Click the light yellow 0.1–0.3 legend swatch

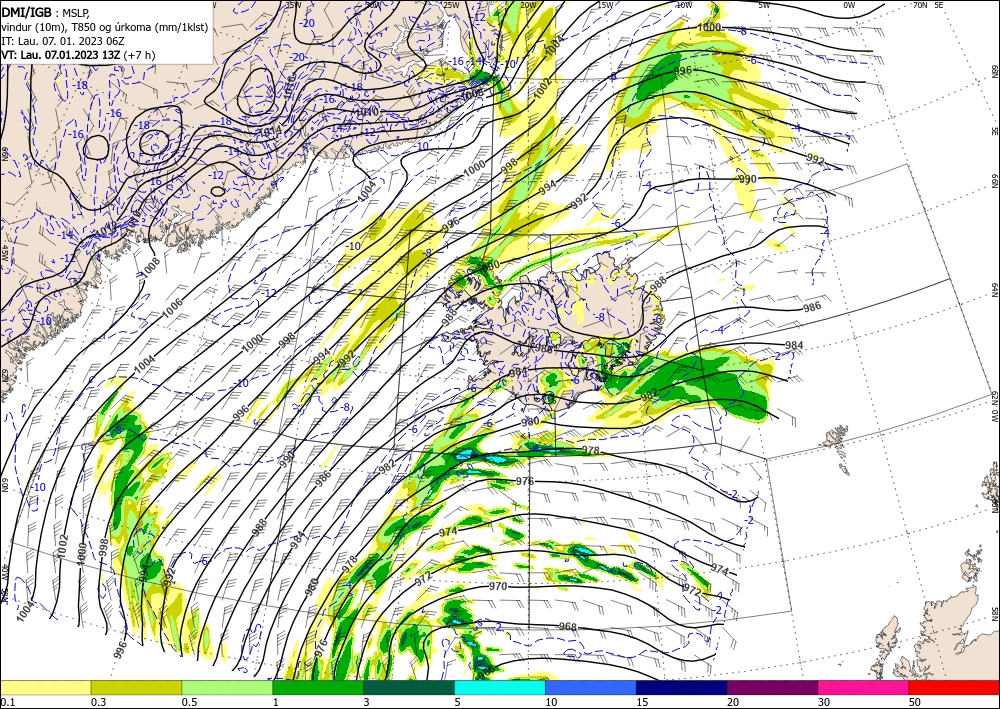[45, 687]
